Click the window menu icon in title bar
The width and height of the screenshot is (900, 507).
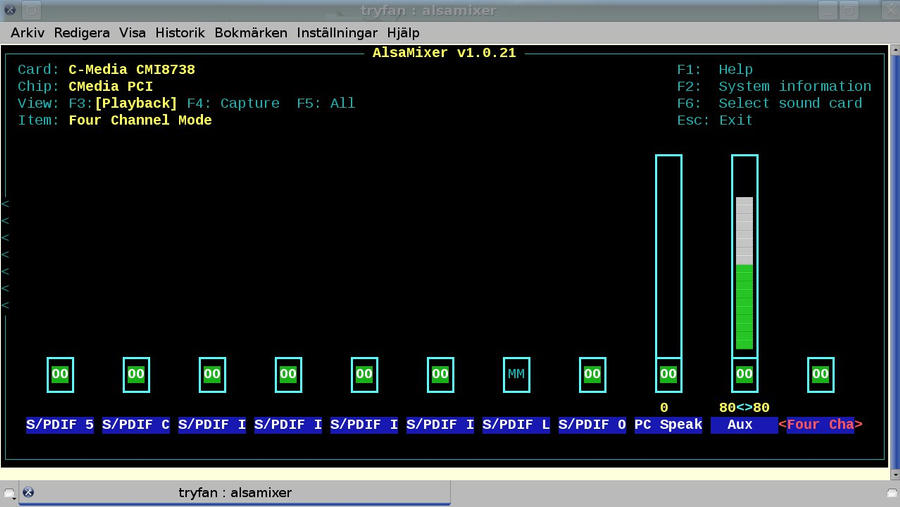pos(9,10)
